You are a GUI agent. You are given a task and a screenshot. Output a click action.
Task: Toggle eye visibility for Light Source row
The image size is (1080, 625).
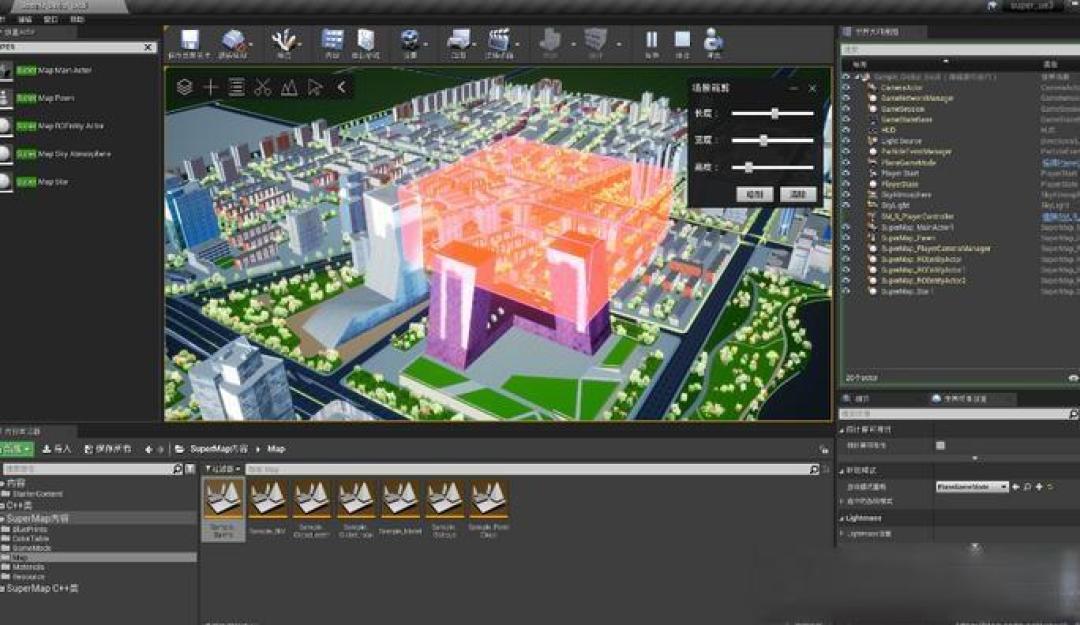point(846,141)
